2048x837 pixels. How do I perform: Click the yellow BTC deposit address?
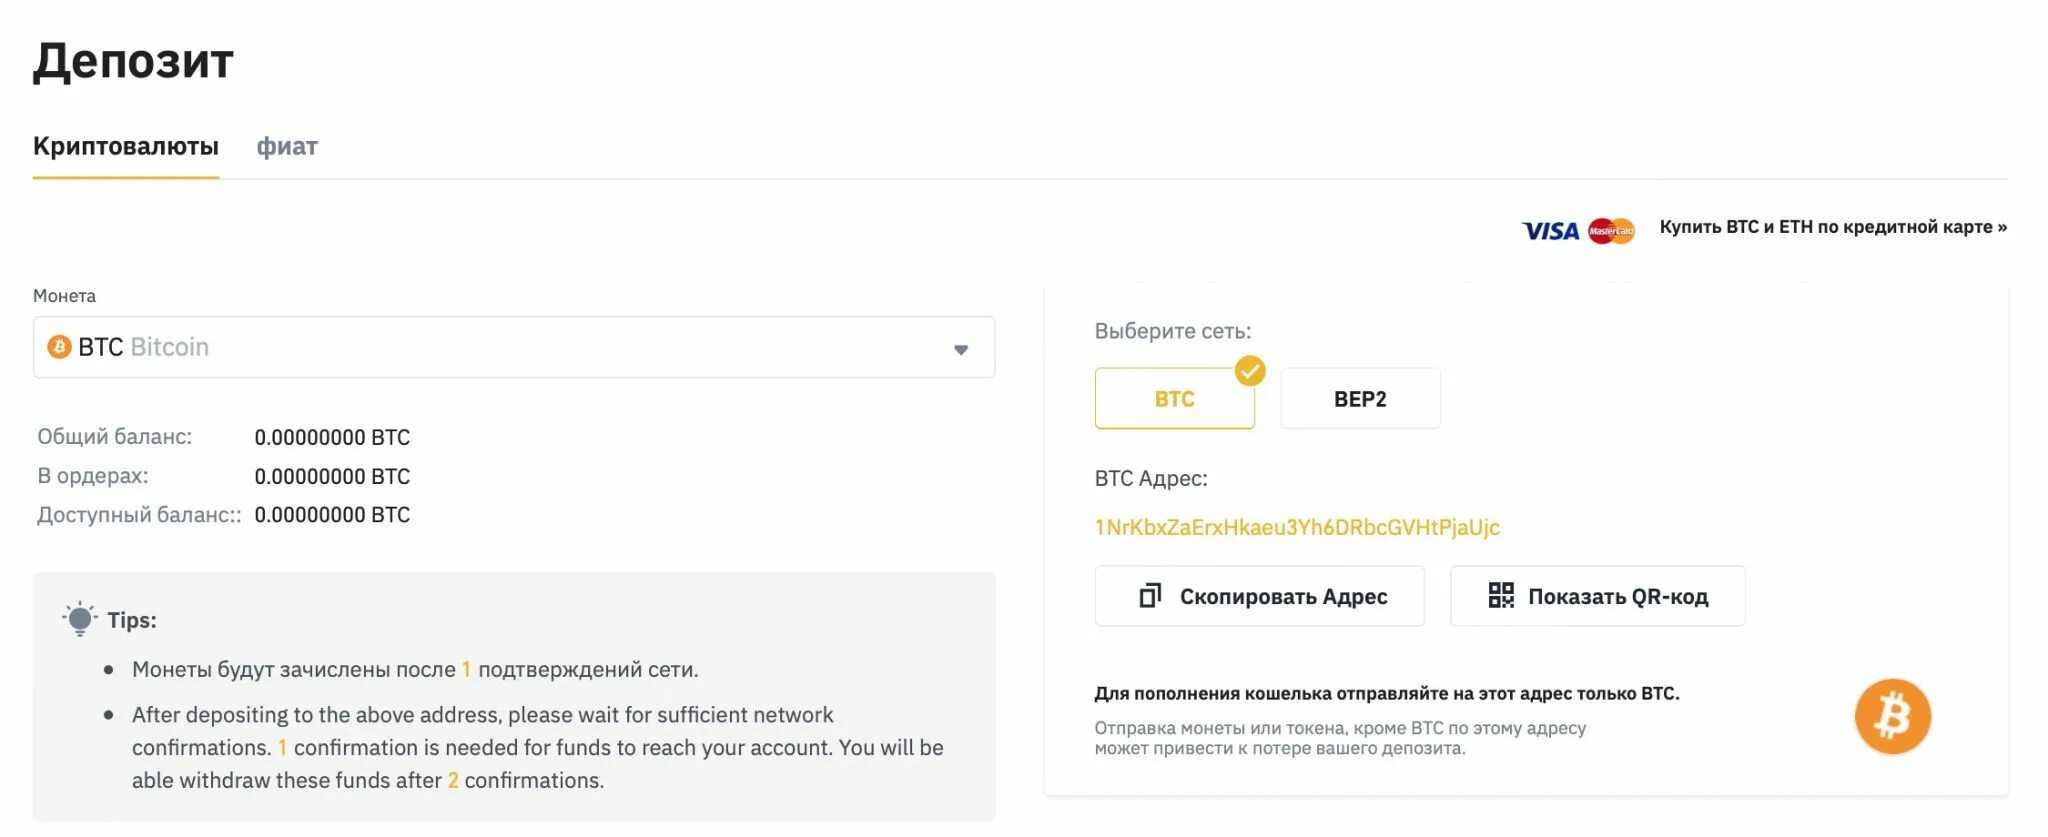[x=1297, y=527]
